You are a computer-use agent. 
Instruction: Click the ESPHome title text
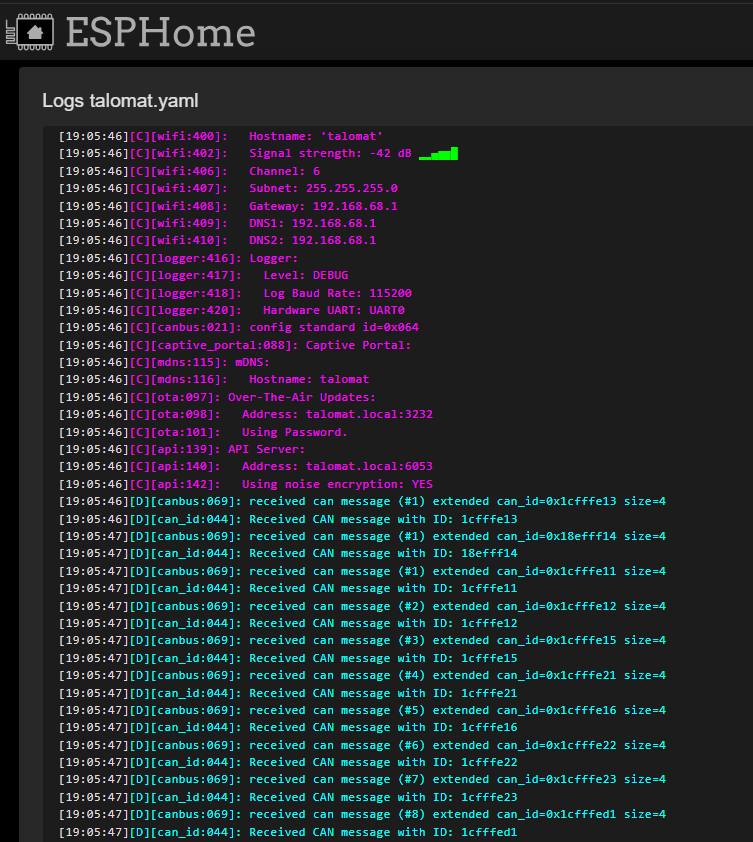(x=160, y=32)
